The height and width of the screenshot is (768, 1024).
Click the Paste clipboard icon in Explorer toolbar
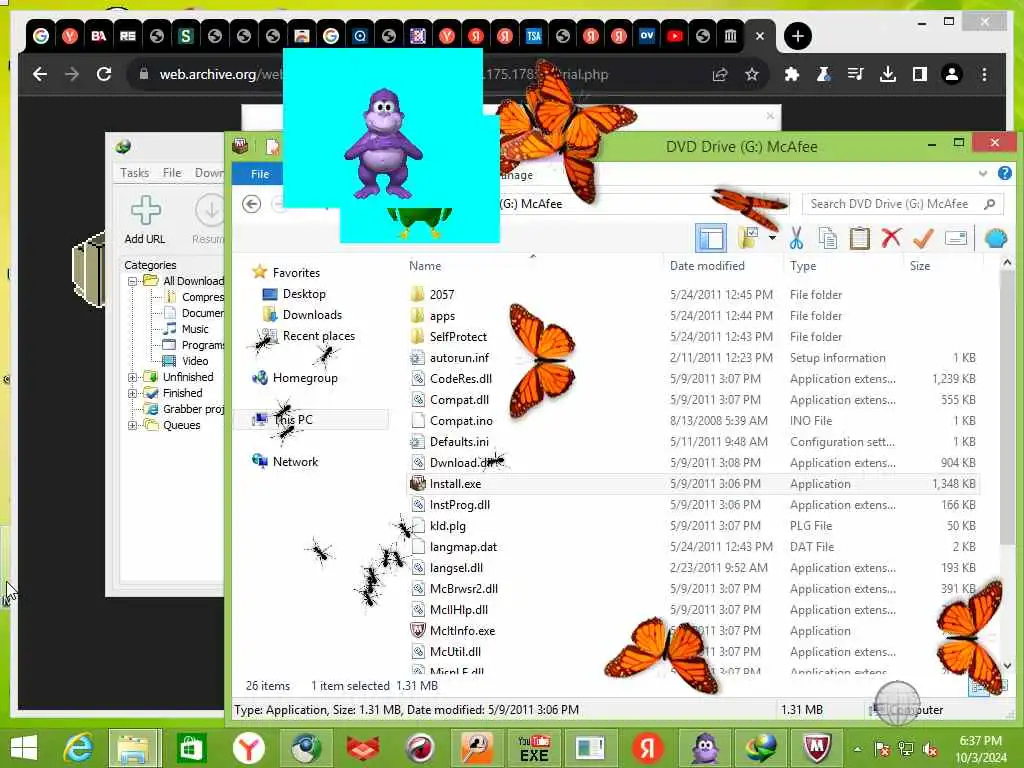pyautogui.click(x=859, y=238)
